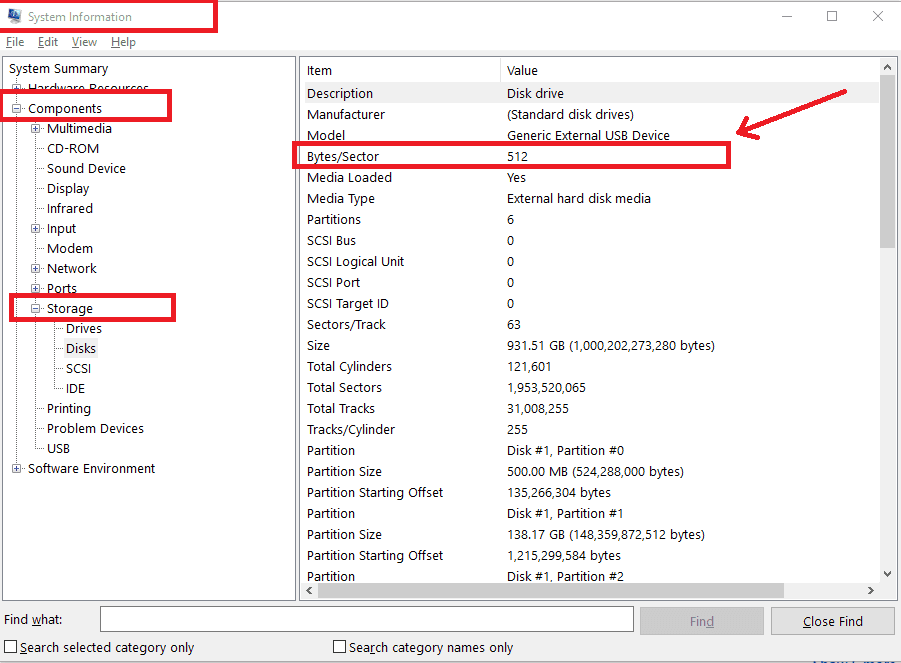Open the View menu

(84, 42)
